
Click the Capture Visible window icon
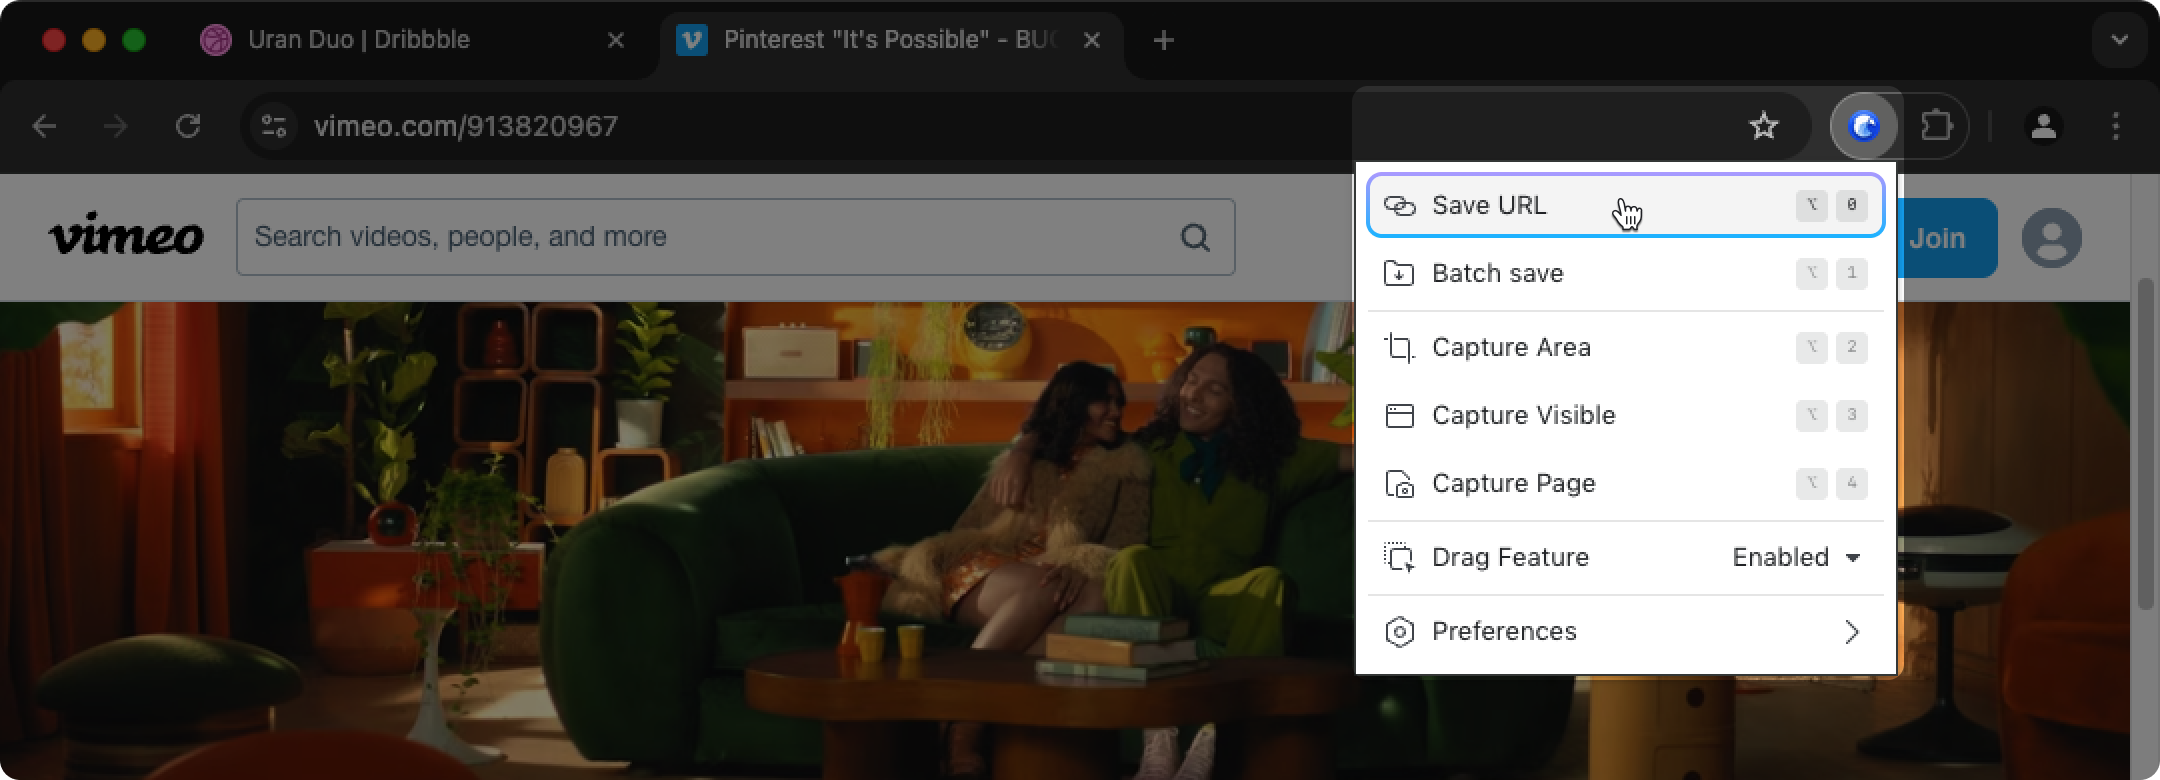(1399, 415)
